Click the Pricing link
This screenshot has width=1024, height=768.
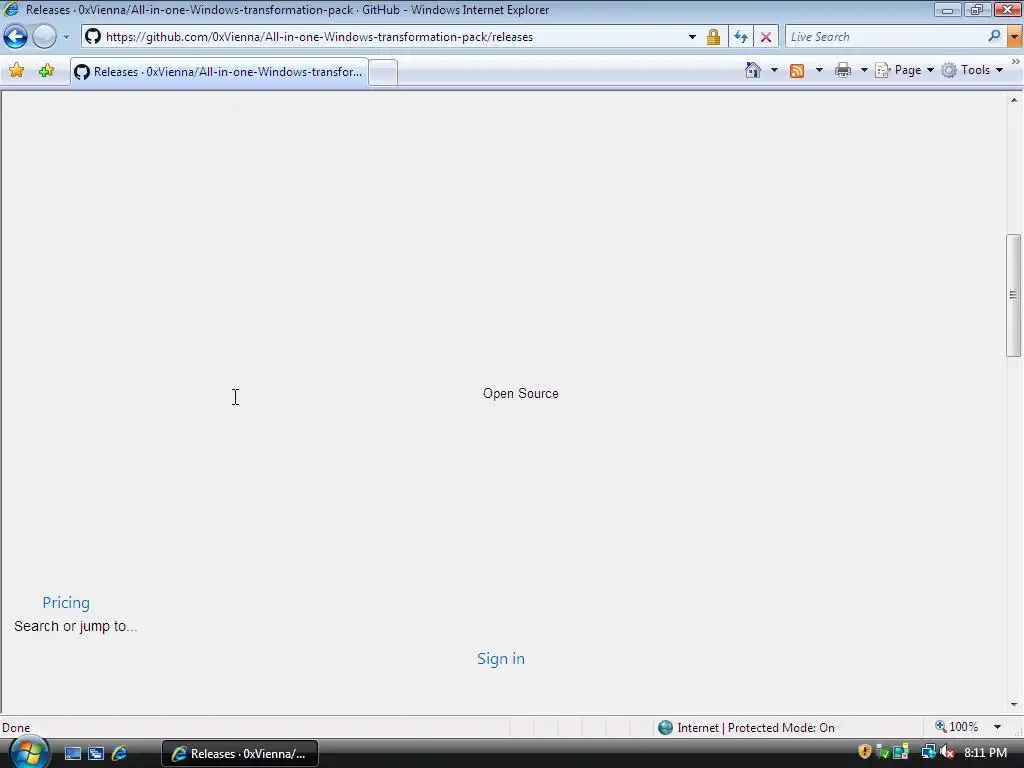(x=66, y=602)
